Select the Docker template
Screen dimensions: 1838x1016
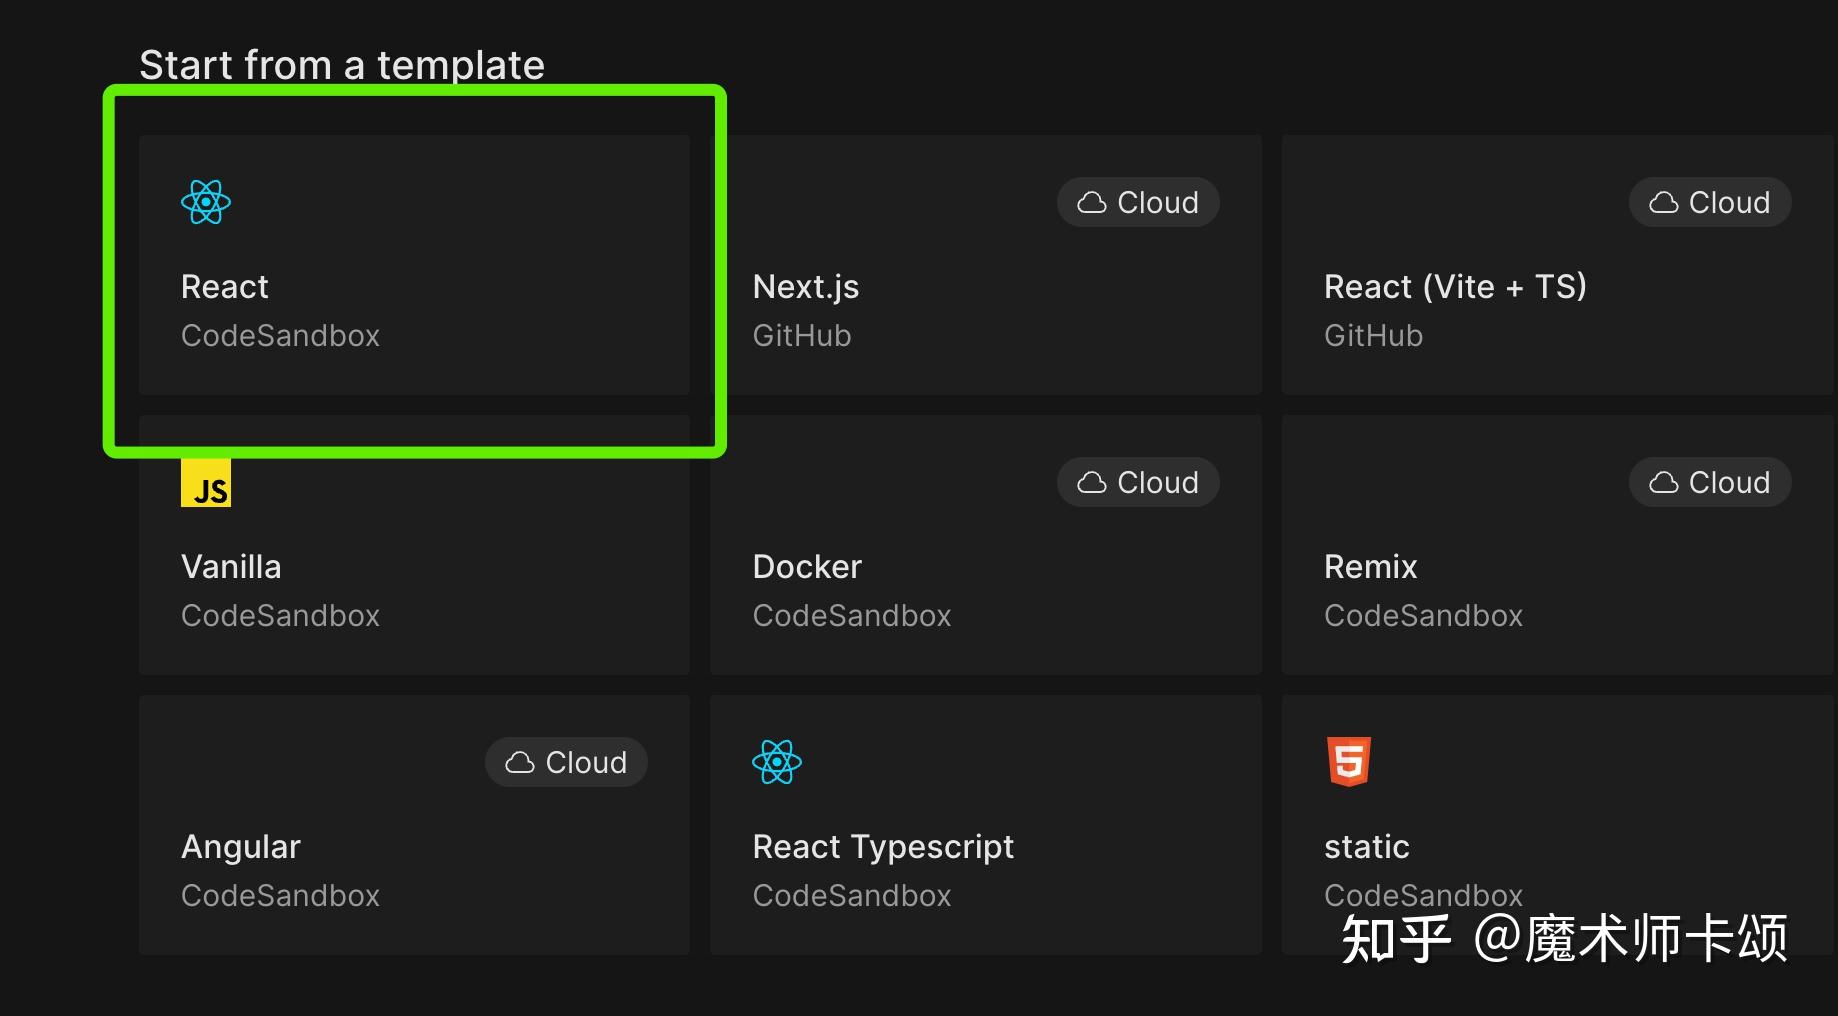[x=985, y=545]
